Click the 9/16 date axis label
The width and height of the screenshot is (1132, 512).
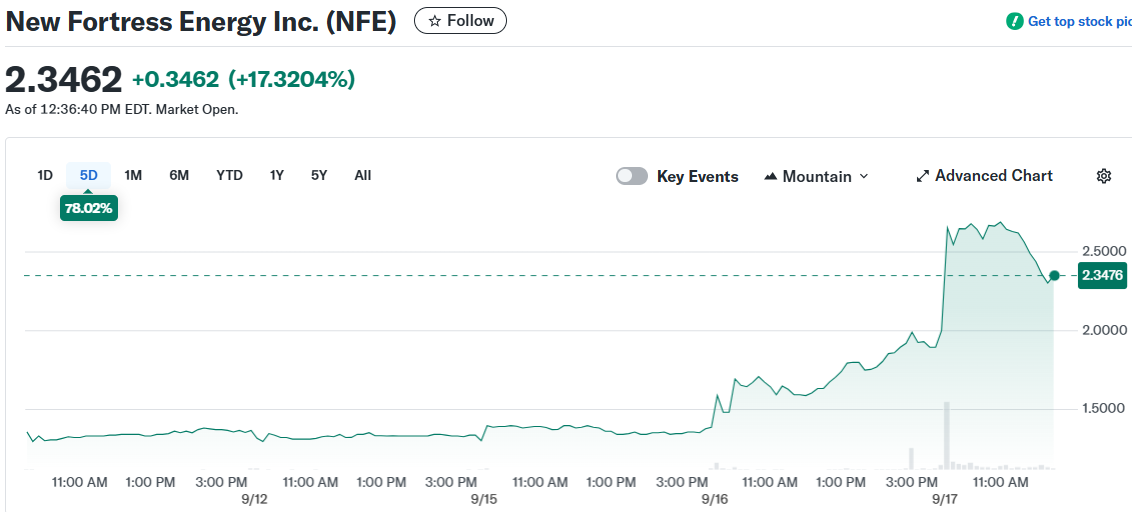pos(713,499)
